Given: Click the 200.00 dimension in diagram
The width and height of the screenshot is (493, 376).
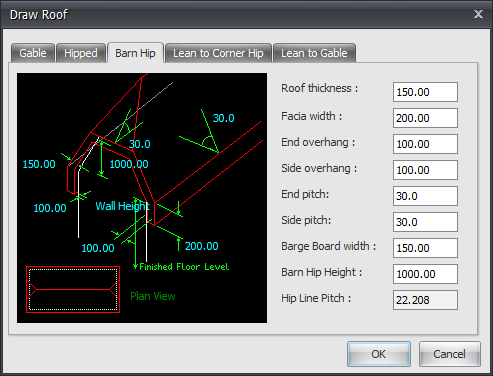Looking at the screenshot, I should (x=201, y=246).
